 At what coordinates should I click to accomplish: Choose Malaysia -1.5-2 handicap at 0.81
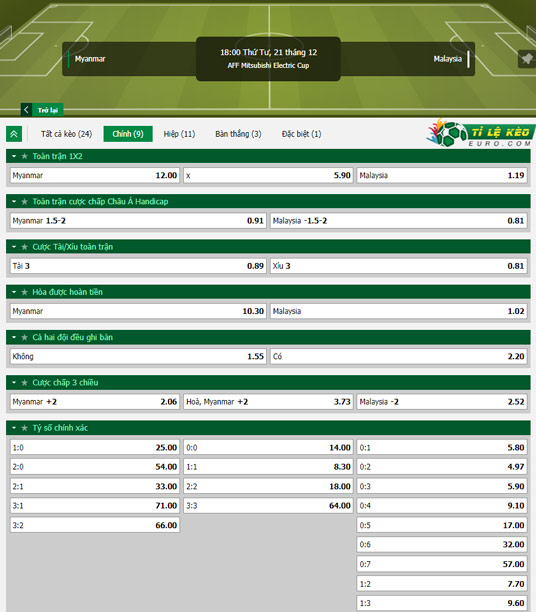point(399,221)
